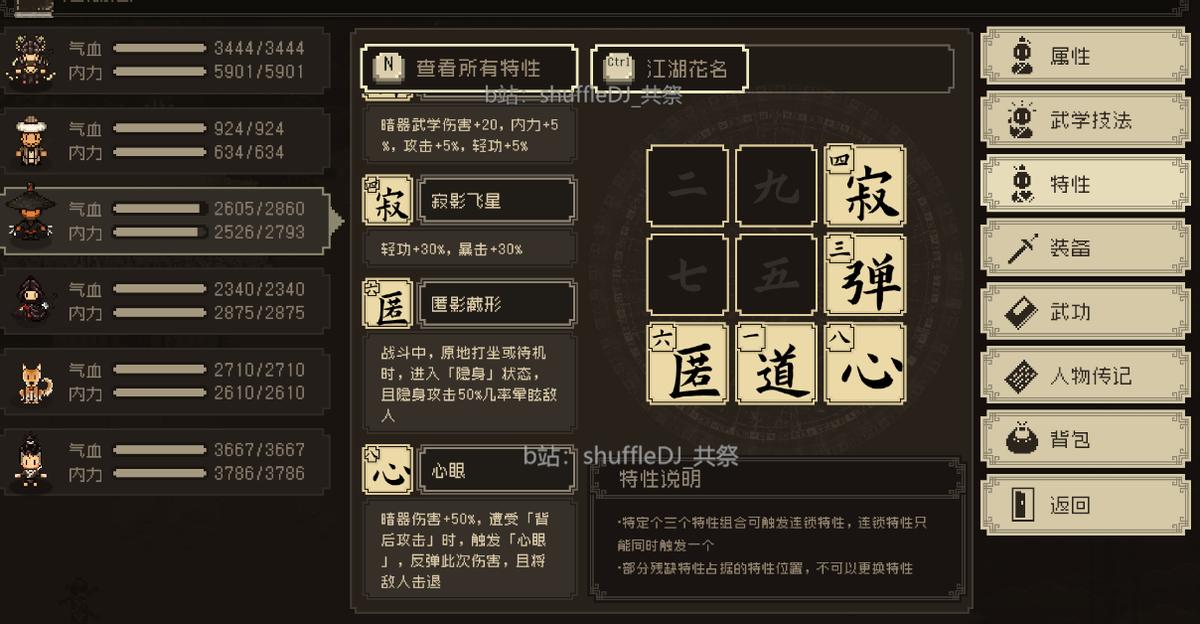The width and height of the screenshot is (1200, 624).
Task: Select the first character with 3444 HP
Action: pos(164,60)
